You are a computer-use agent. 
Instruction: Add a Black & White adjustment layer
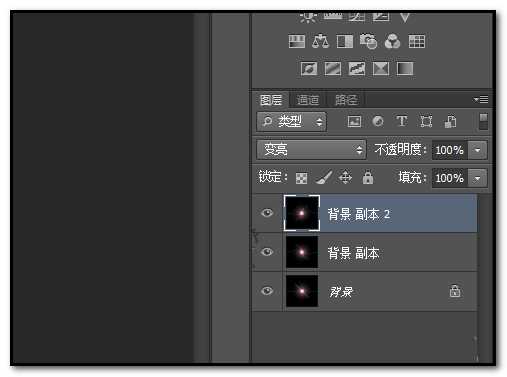point(345,42)
